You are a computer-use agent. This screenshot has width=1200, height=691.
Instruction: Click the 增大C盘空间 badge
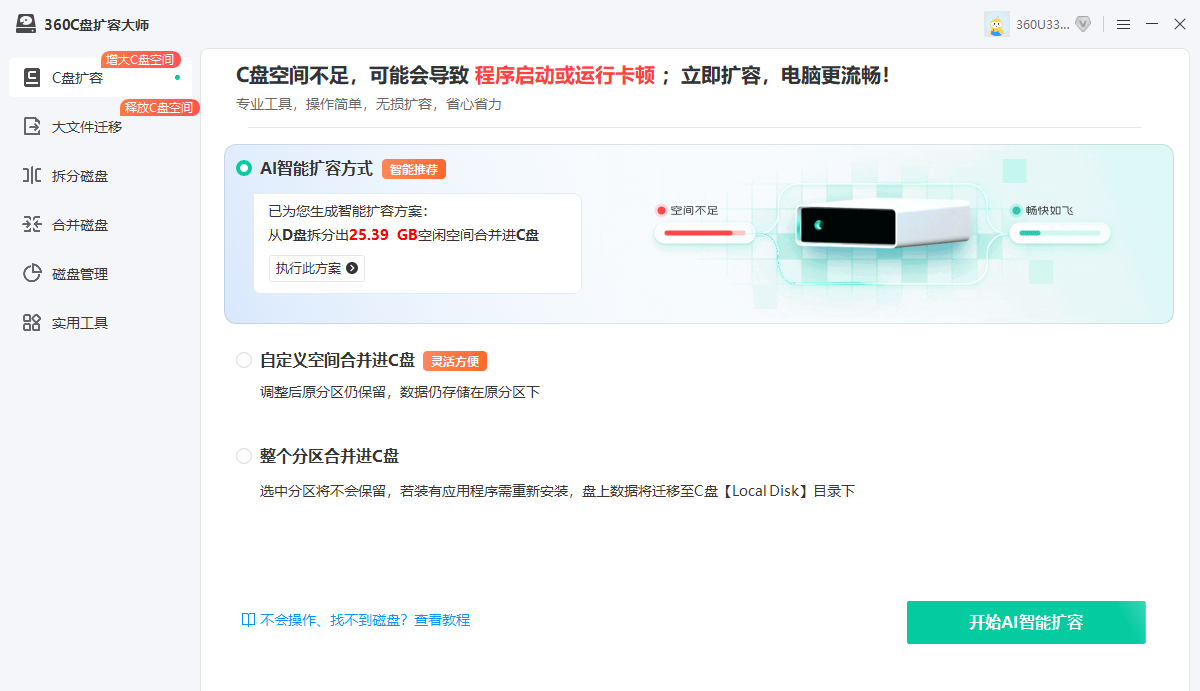click(141, 60)
